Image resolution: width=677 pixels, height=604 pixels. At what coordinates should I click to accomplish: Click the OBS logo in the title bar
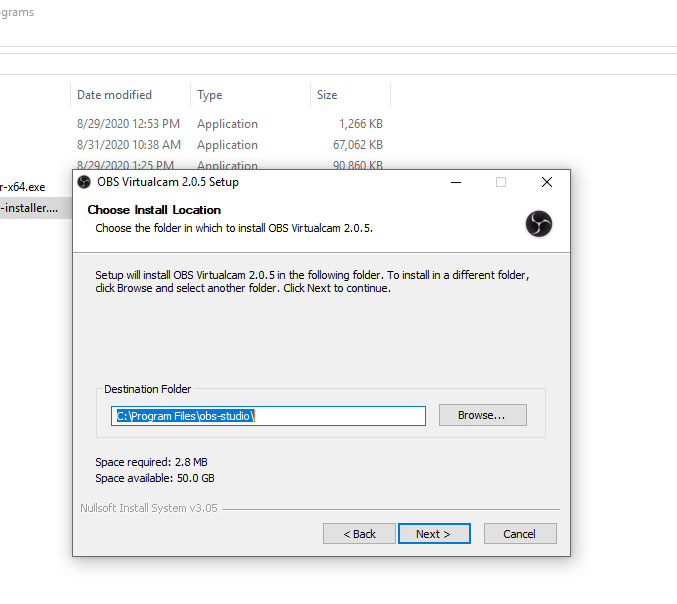click(x=84, y=182)
